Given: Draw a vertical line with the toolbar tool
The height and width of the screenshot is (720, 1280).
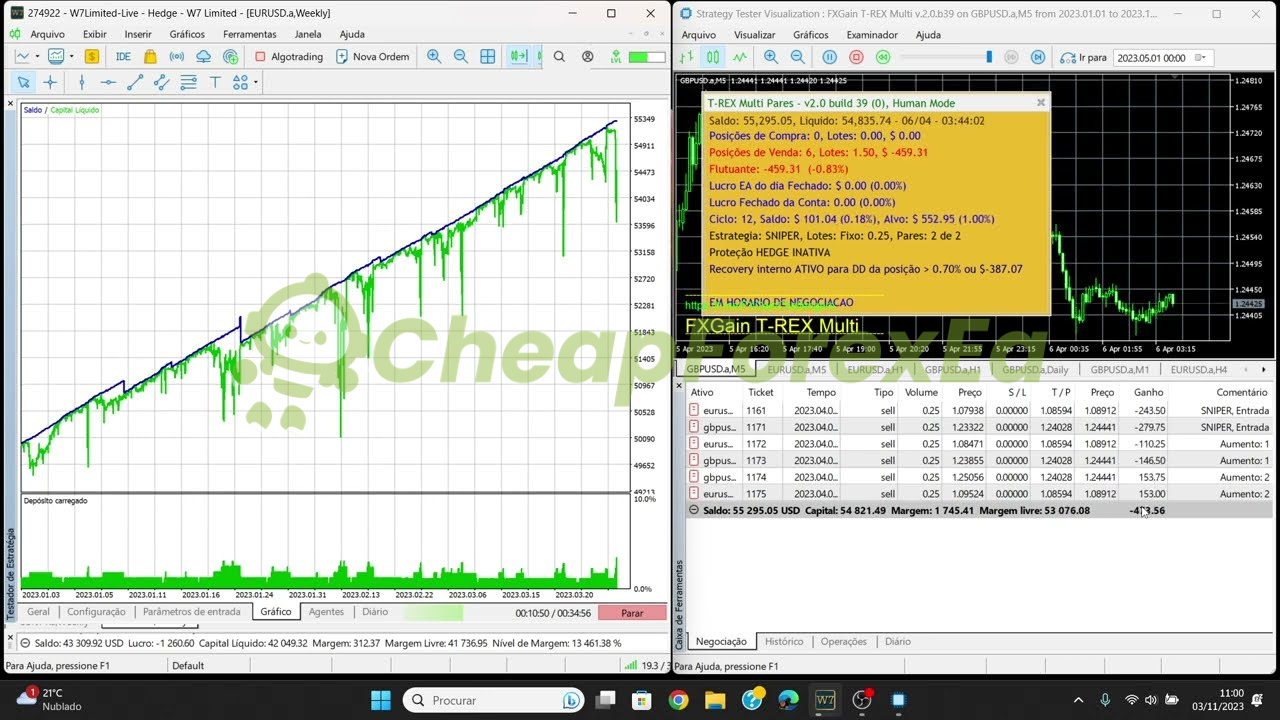Looking at the screenshot, I should pyautogui.click(x=82, y=82).
